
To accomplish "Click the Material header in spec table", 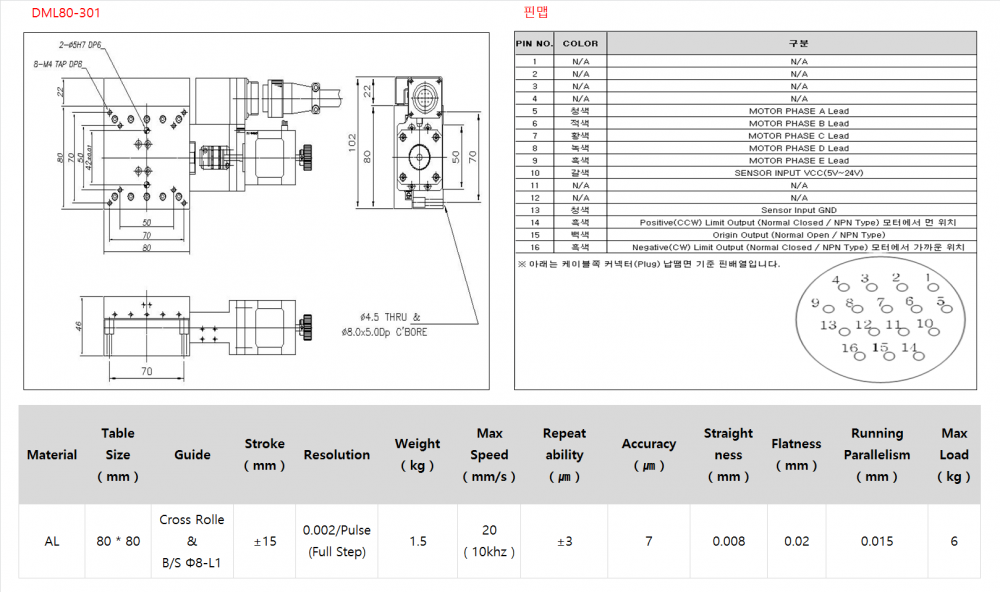I will [x=52, y=455].
